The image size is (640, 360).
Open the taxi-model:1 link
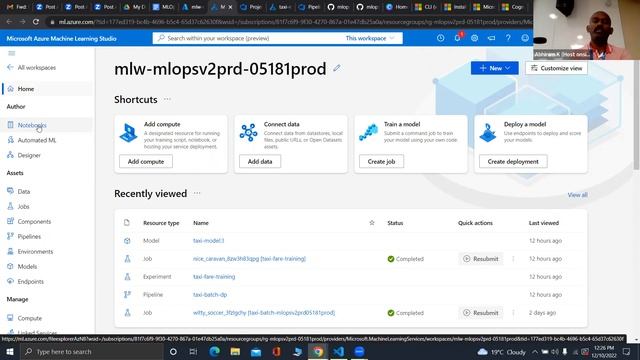point(208,241)
